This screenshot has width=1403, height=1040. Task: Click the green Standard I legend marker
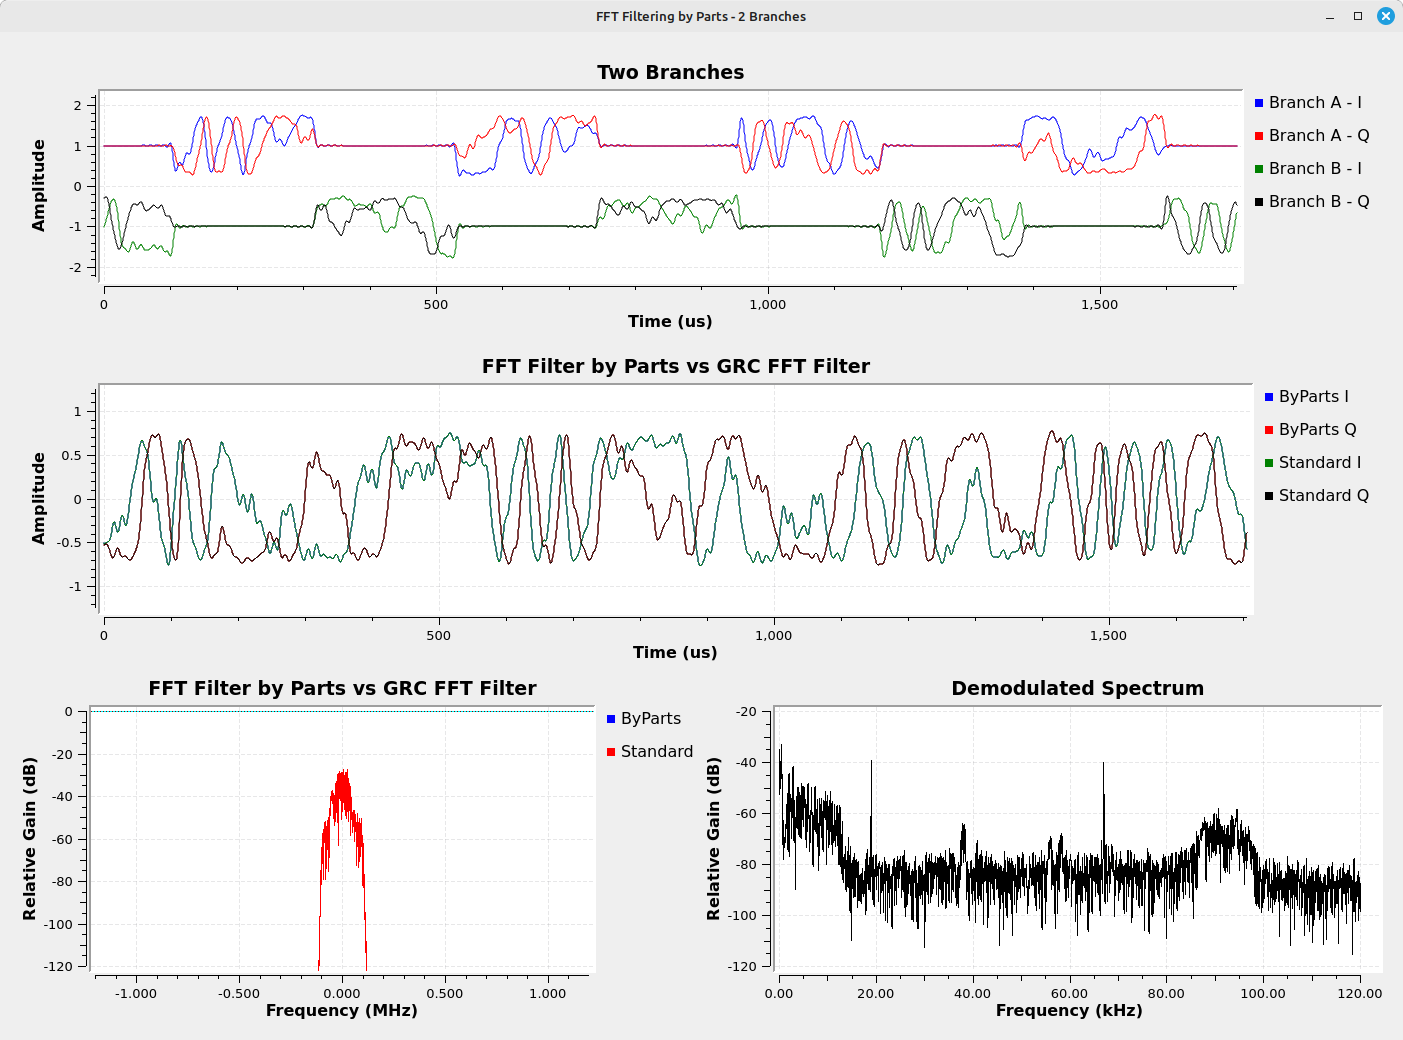pos(1270,463)
